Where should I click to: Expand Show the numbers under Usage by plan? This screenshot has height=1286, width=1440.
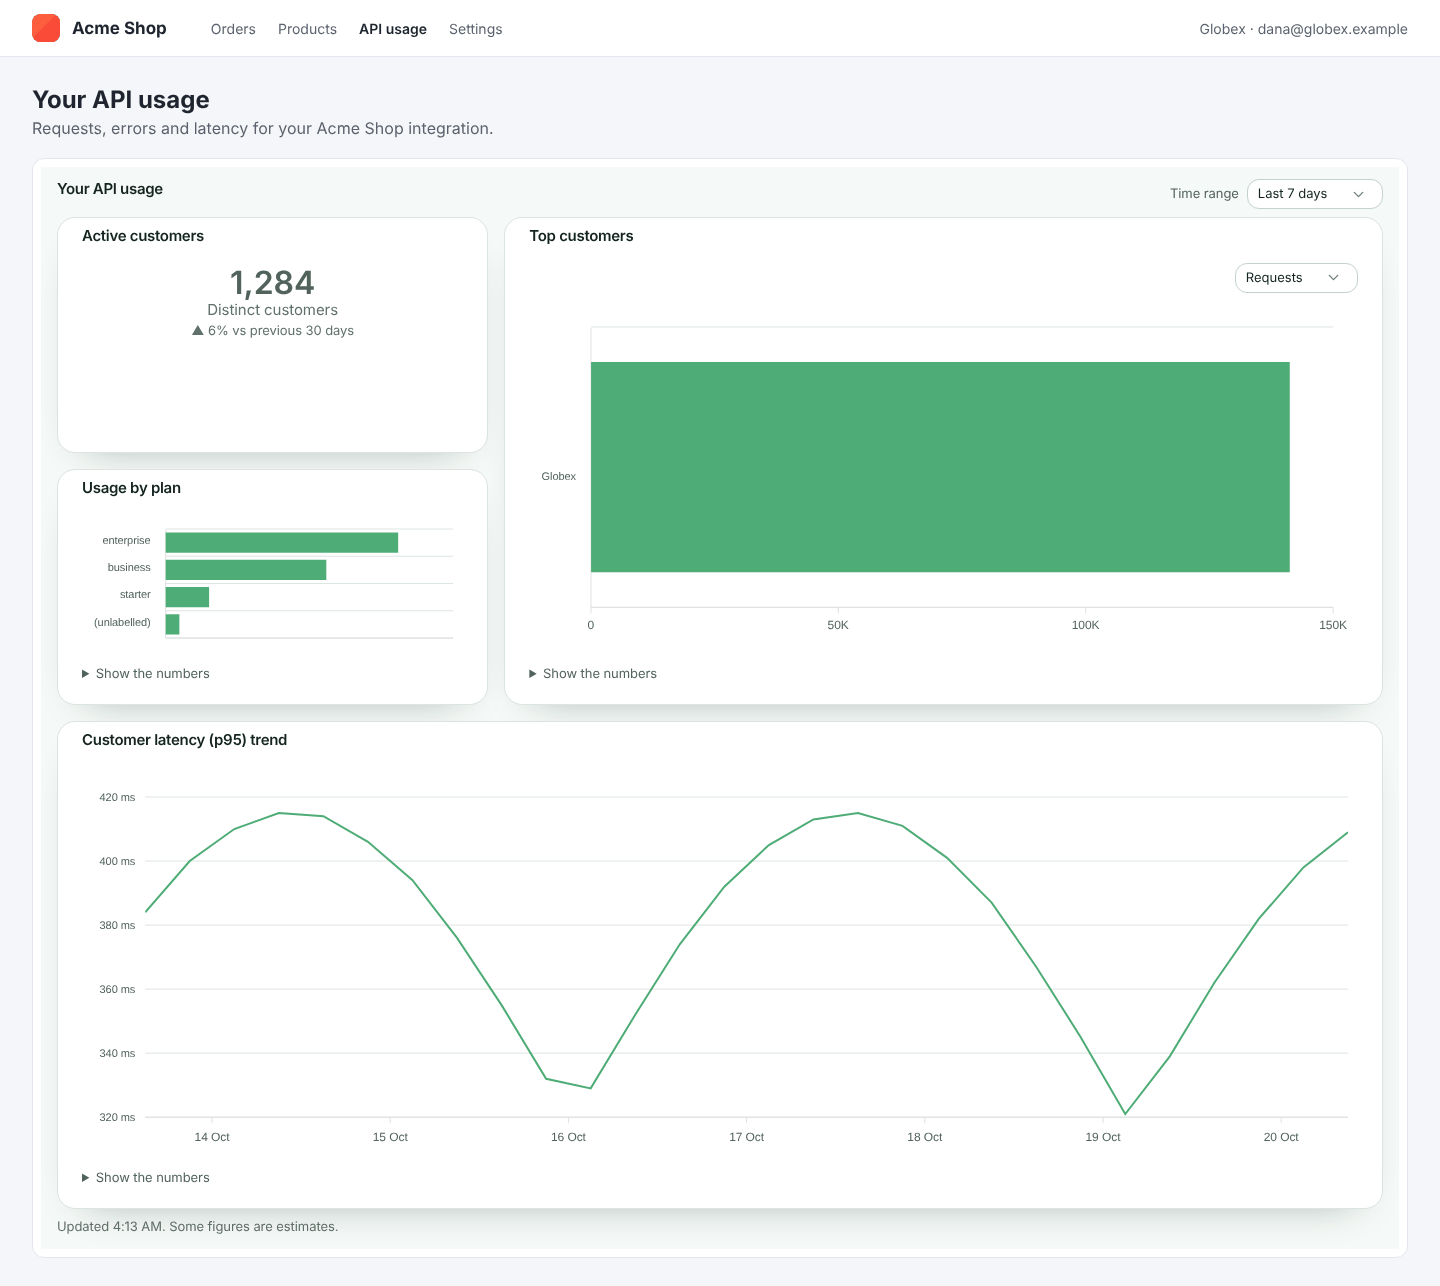(x=146, y=674)
